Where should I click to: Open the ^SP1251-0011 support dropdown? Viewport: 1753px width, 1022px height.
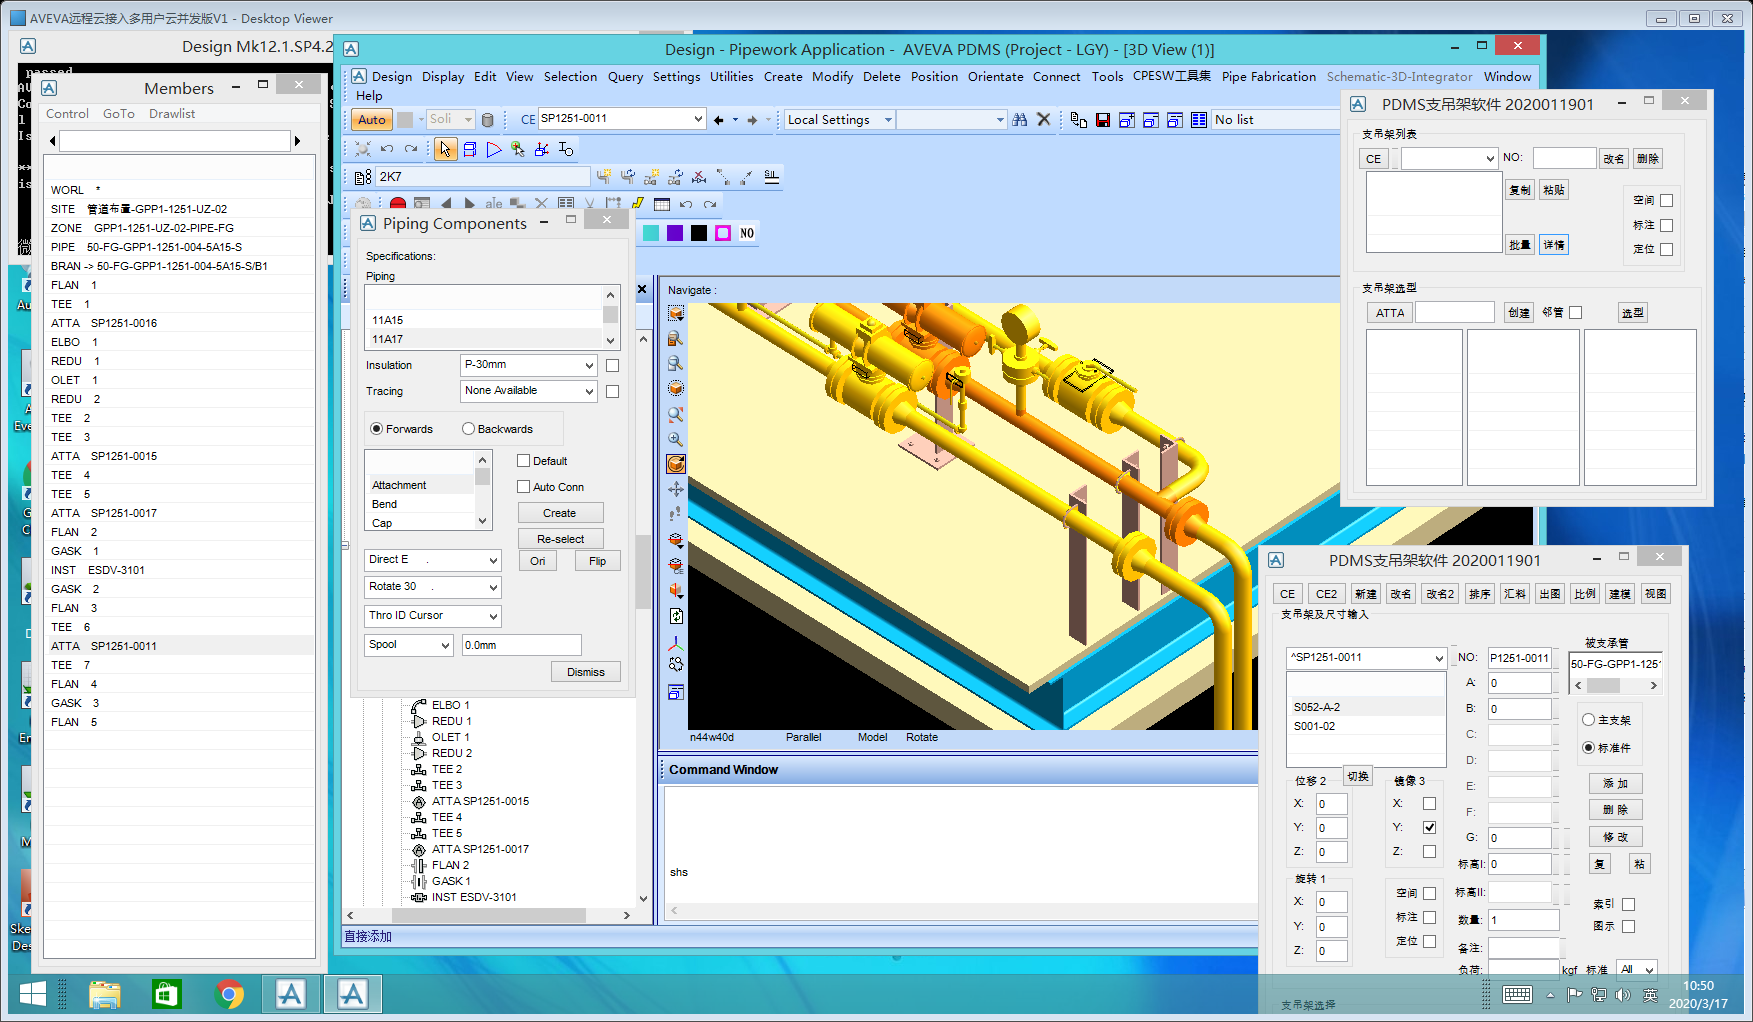pos(1438,658)
